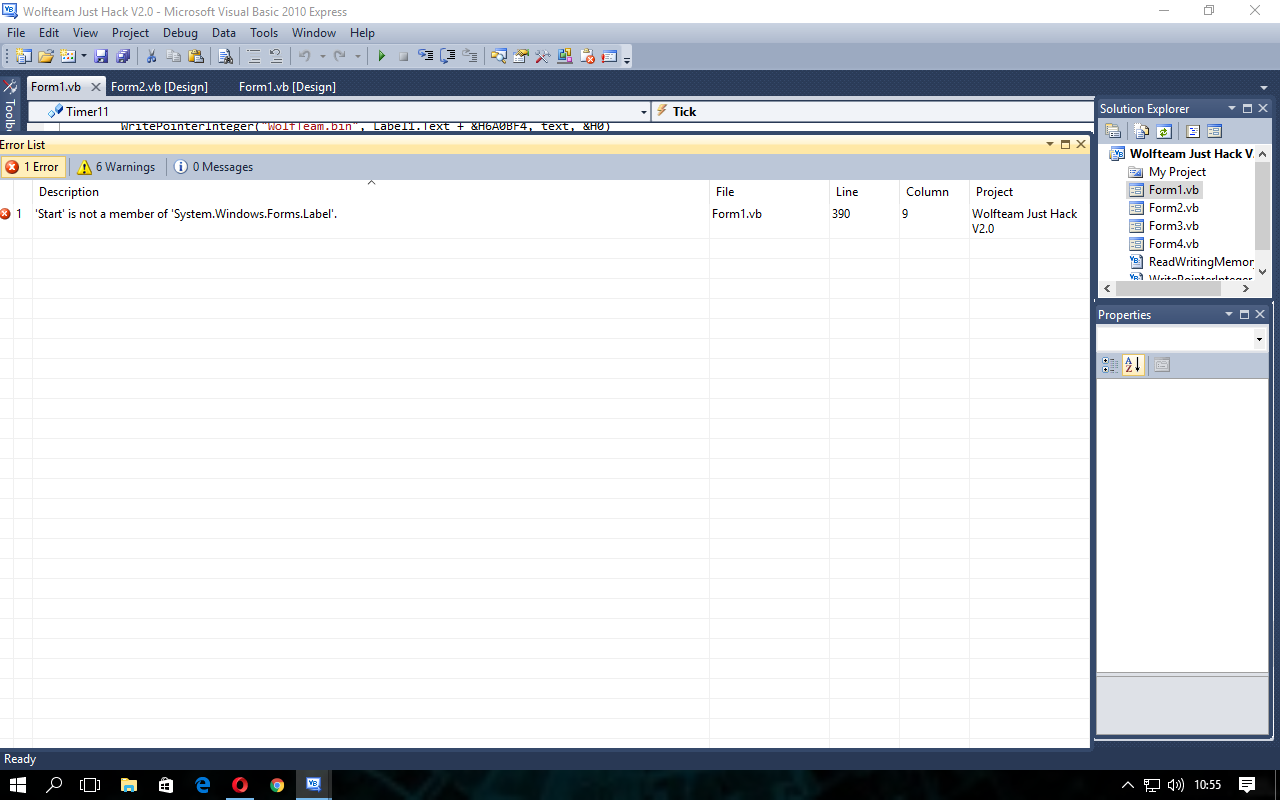Refresh the Solution Explorer
This screenshot has width=1280, height=800.
click(1163, 131)
